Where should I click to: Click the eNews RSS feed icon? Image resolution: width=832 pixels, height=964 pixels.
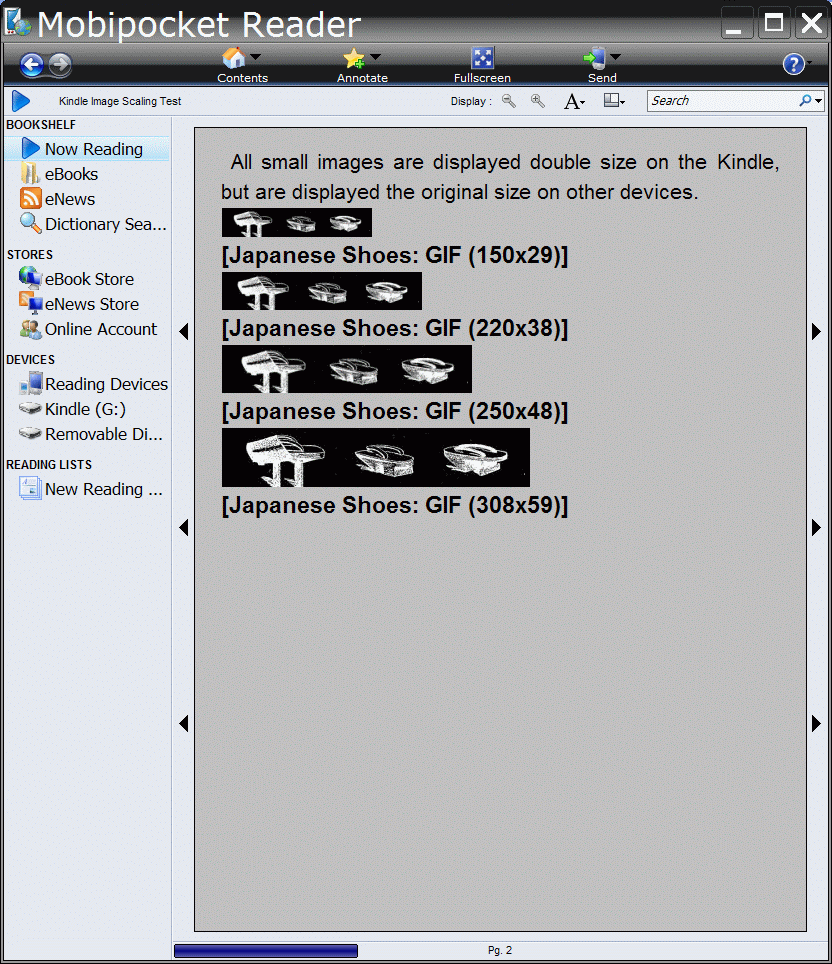click(31, 199)
